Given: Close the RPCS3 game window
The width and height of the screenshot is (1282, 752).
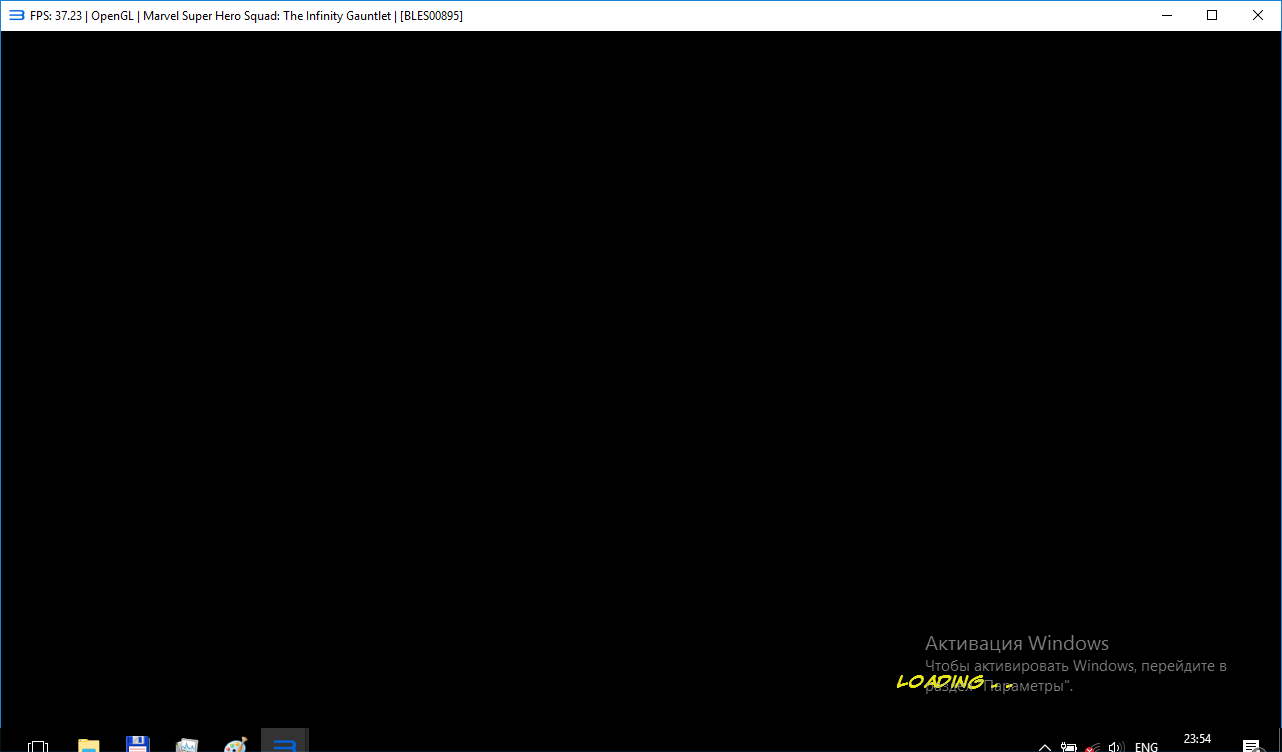Looking at the screenshot, I should [1258, 15].
